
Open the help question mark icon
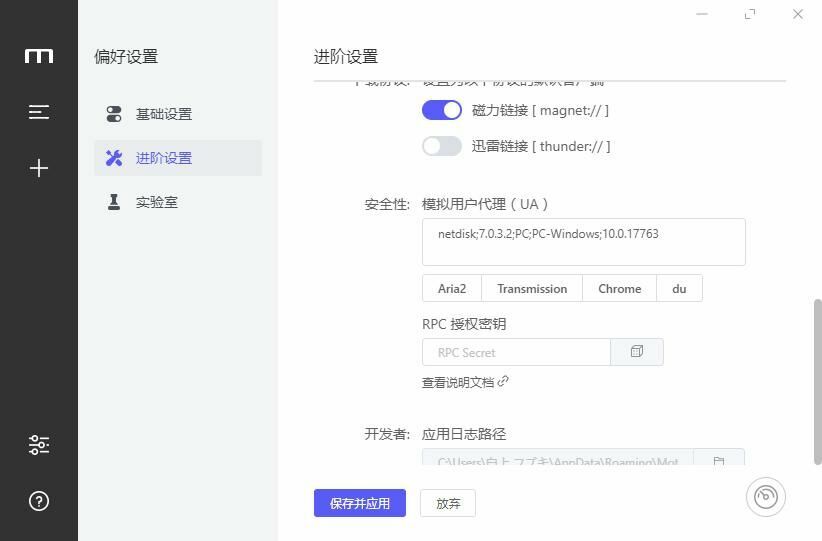pos(39,501)
